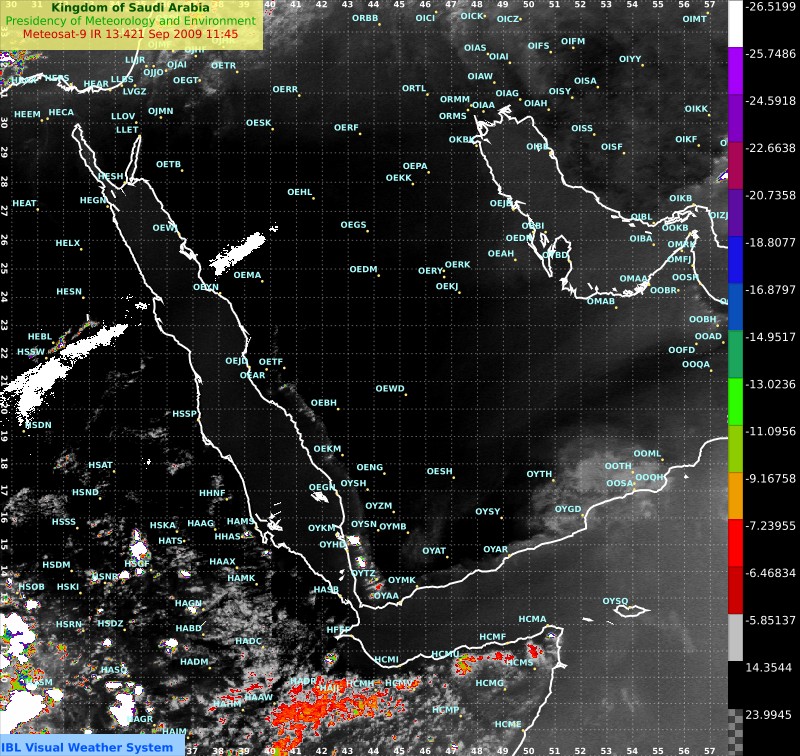Select the OOML station label

tap(647, 453)
